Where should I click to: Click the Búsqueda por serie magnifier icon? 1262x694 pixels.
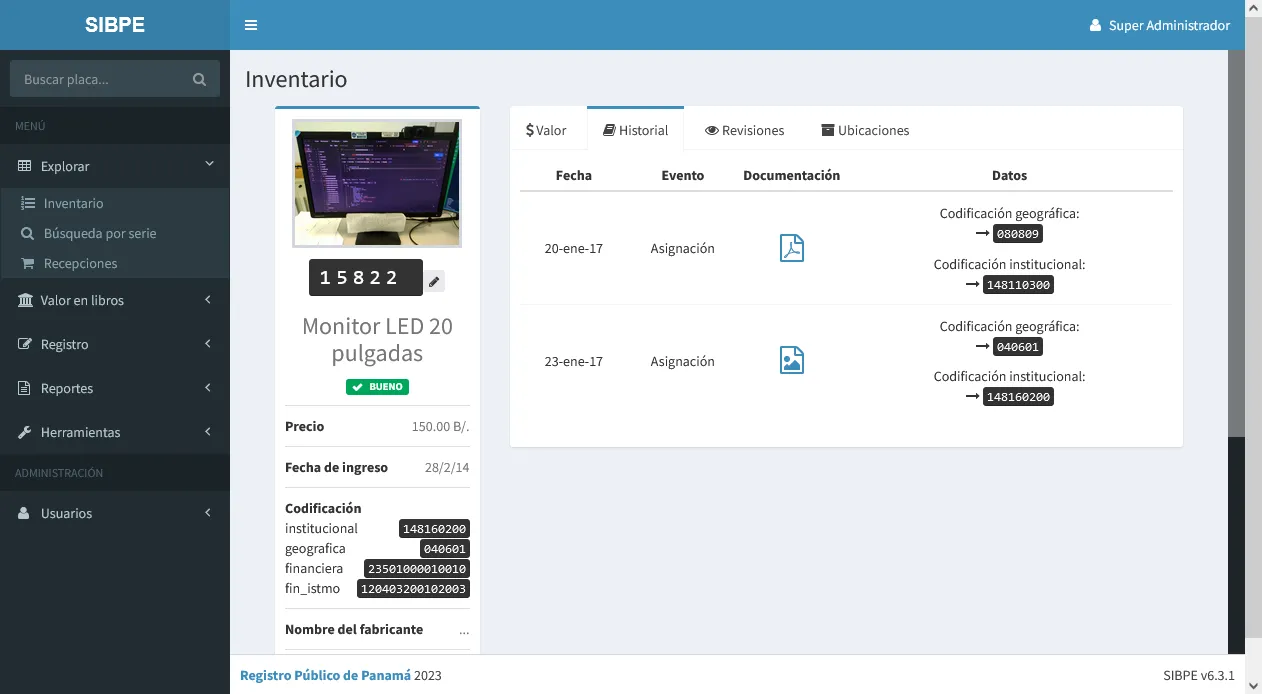(x=27, y=233)
